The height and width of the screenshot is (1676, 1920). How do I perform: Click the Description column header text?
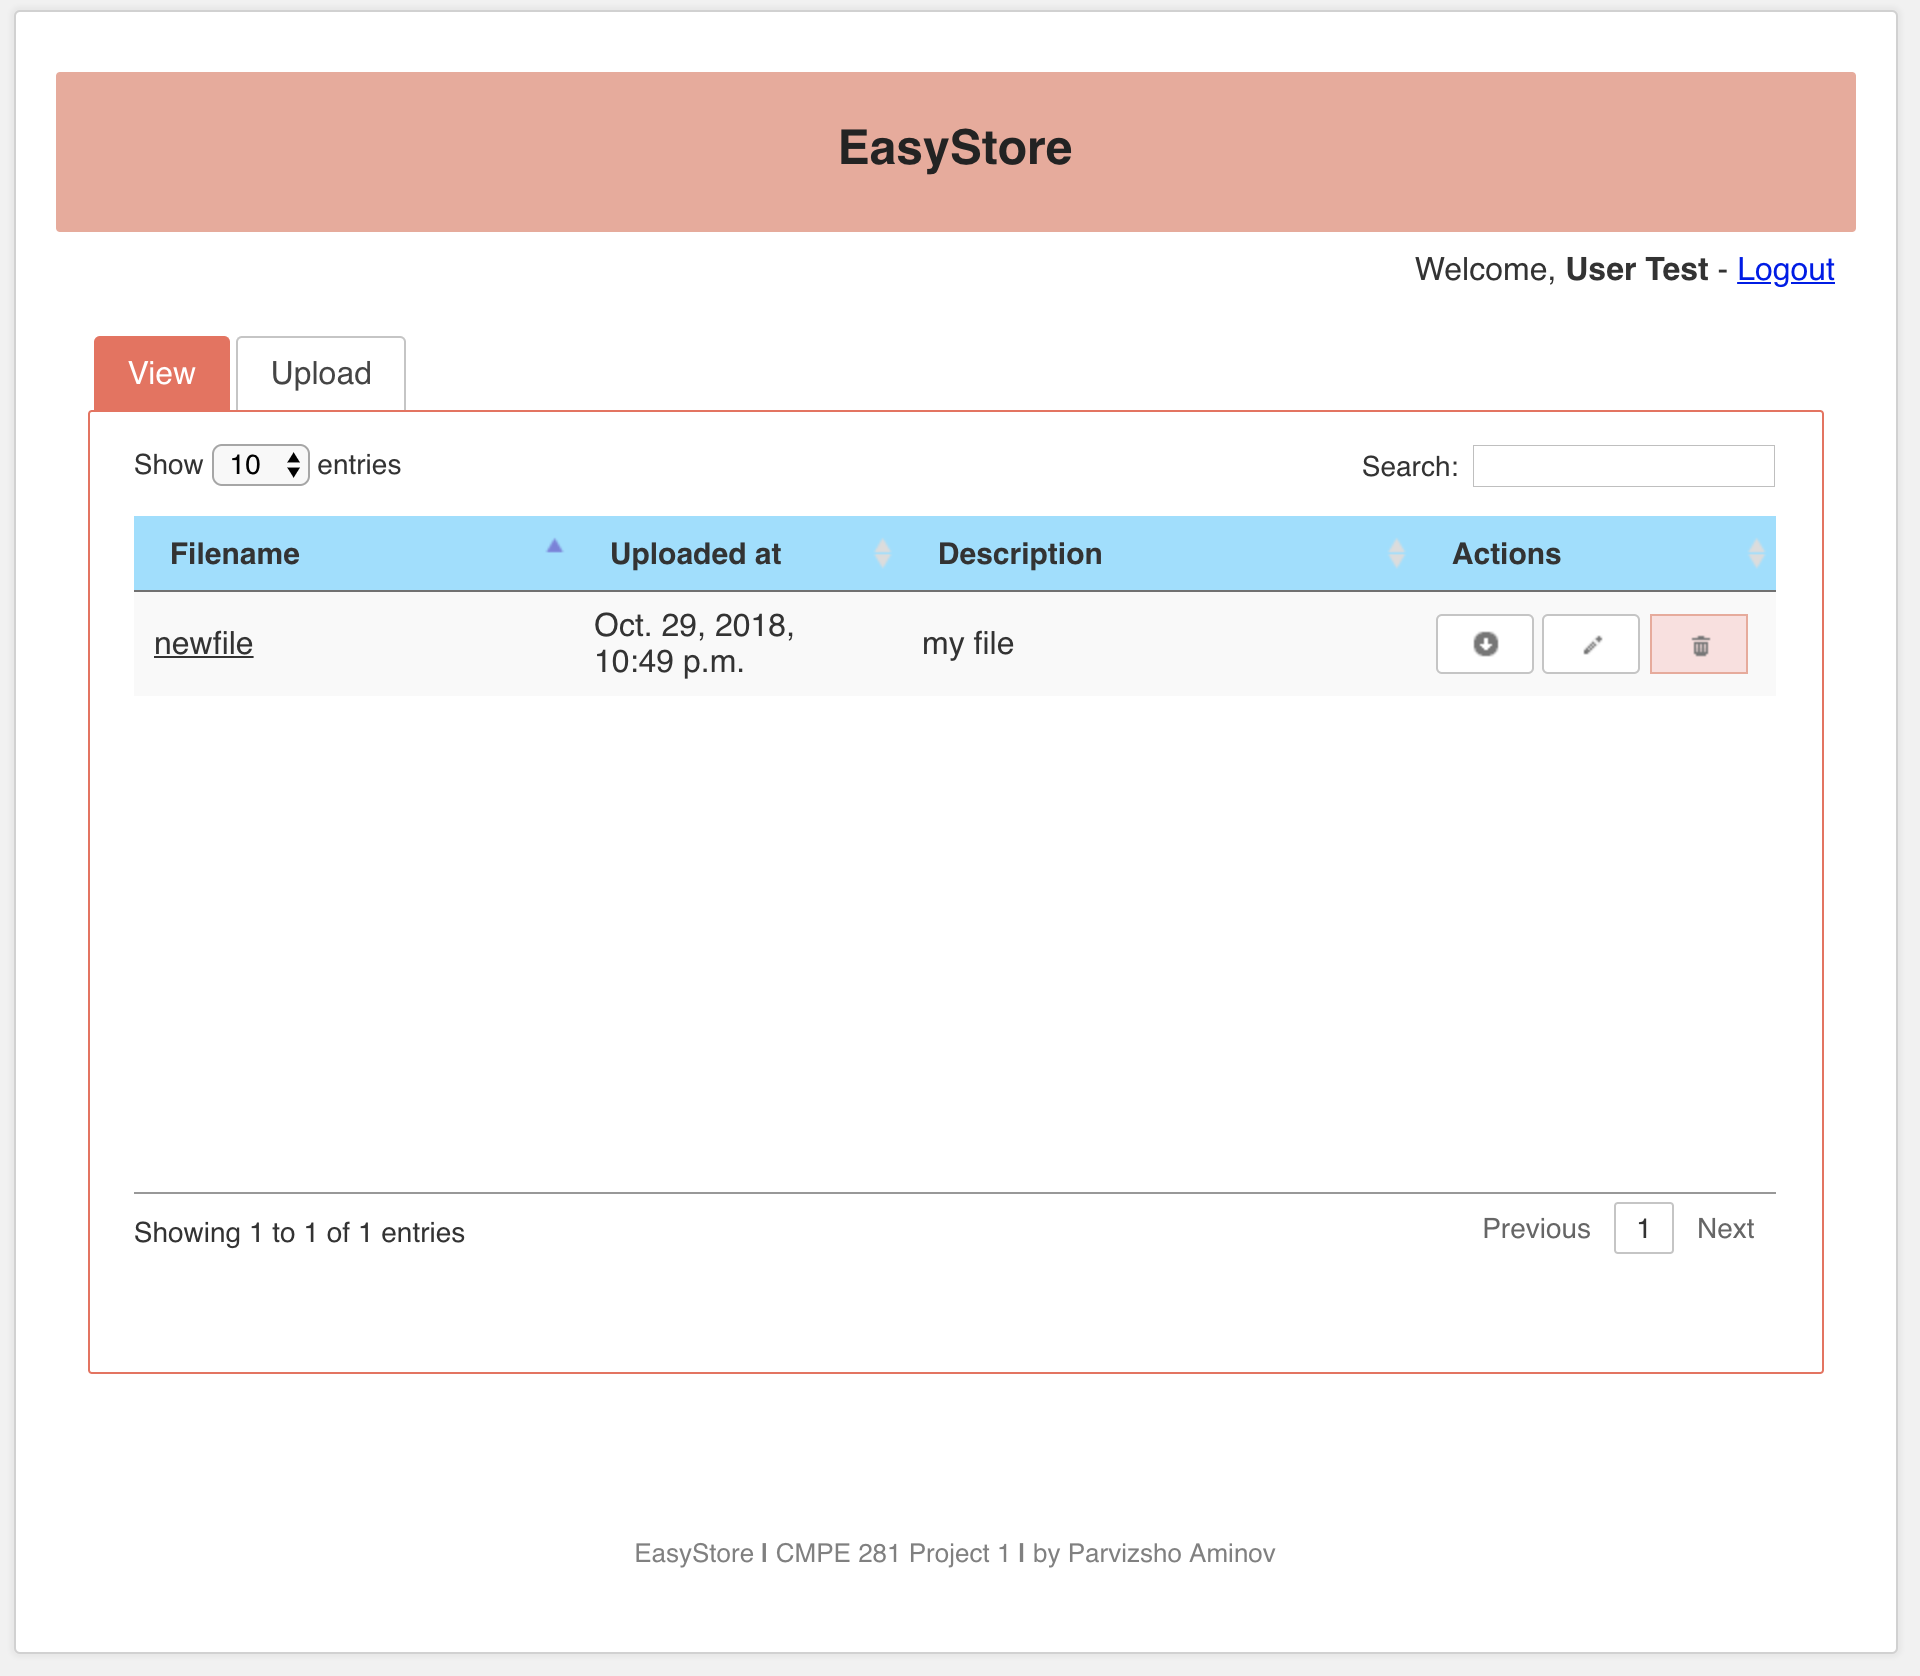pos(1019,553)
